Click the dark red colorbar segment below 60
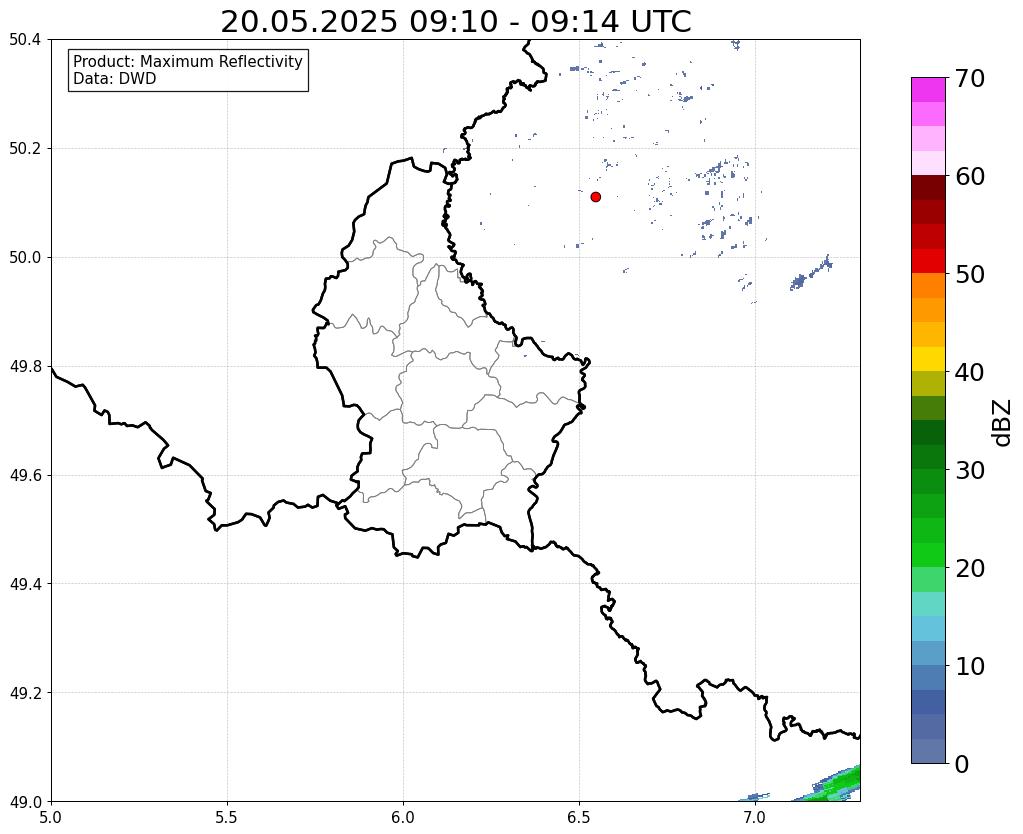This screenshot has height=834, width=1023. [x=928, y=187]
